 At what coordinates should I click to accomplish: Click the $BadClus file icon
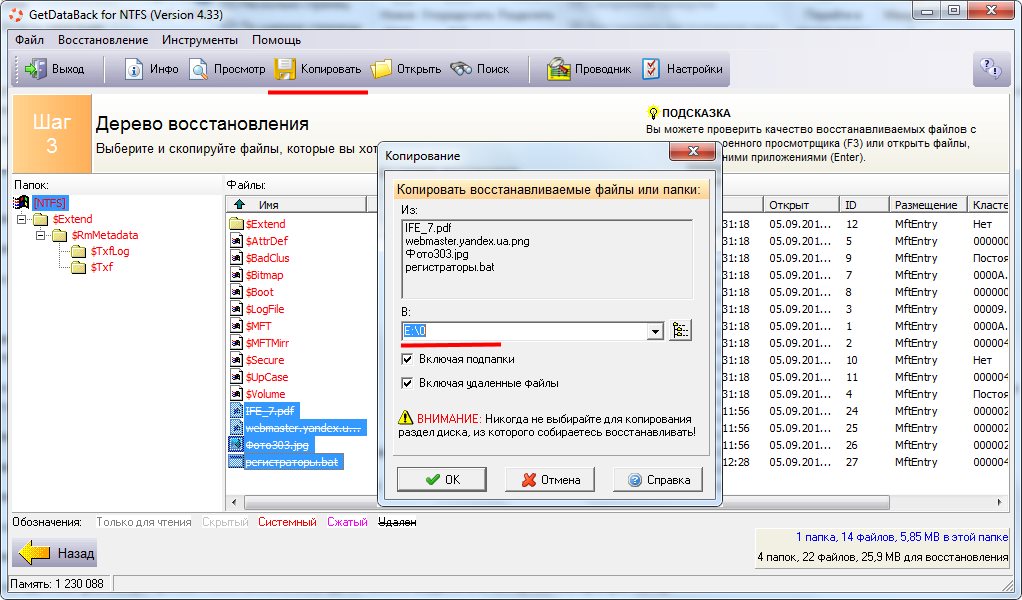236,258
